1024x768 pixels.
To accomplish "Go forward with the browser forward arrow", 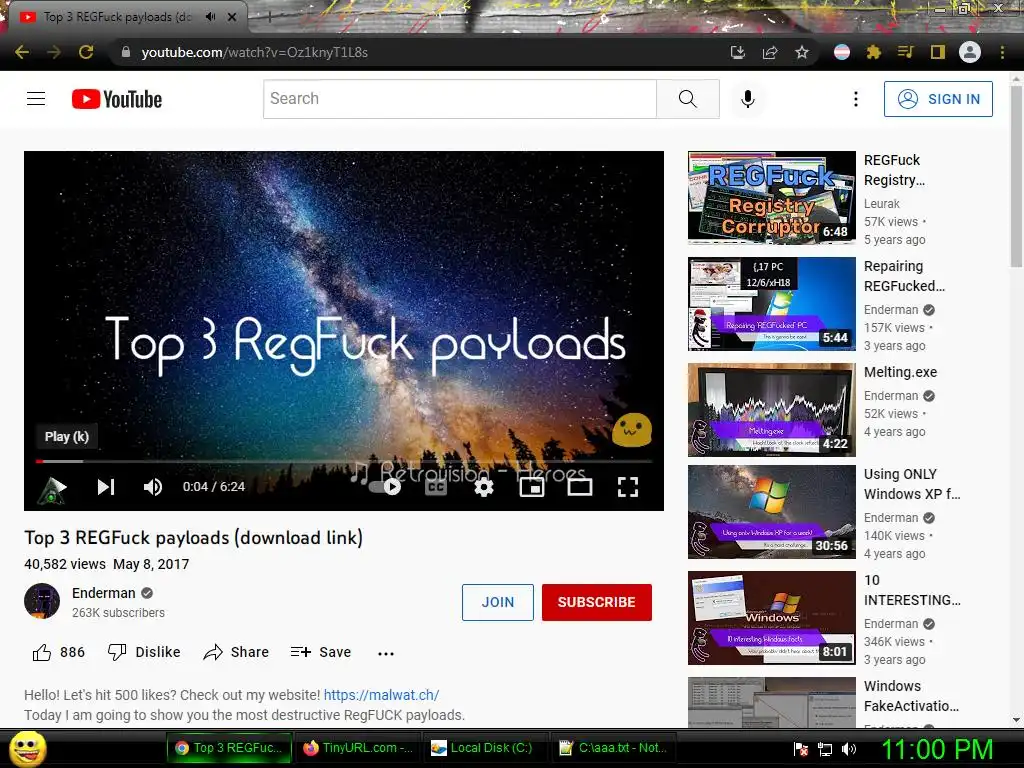I will tap(54, 52).
